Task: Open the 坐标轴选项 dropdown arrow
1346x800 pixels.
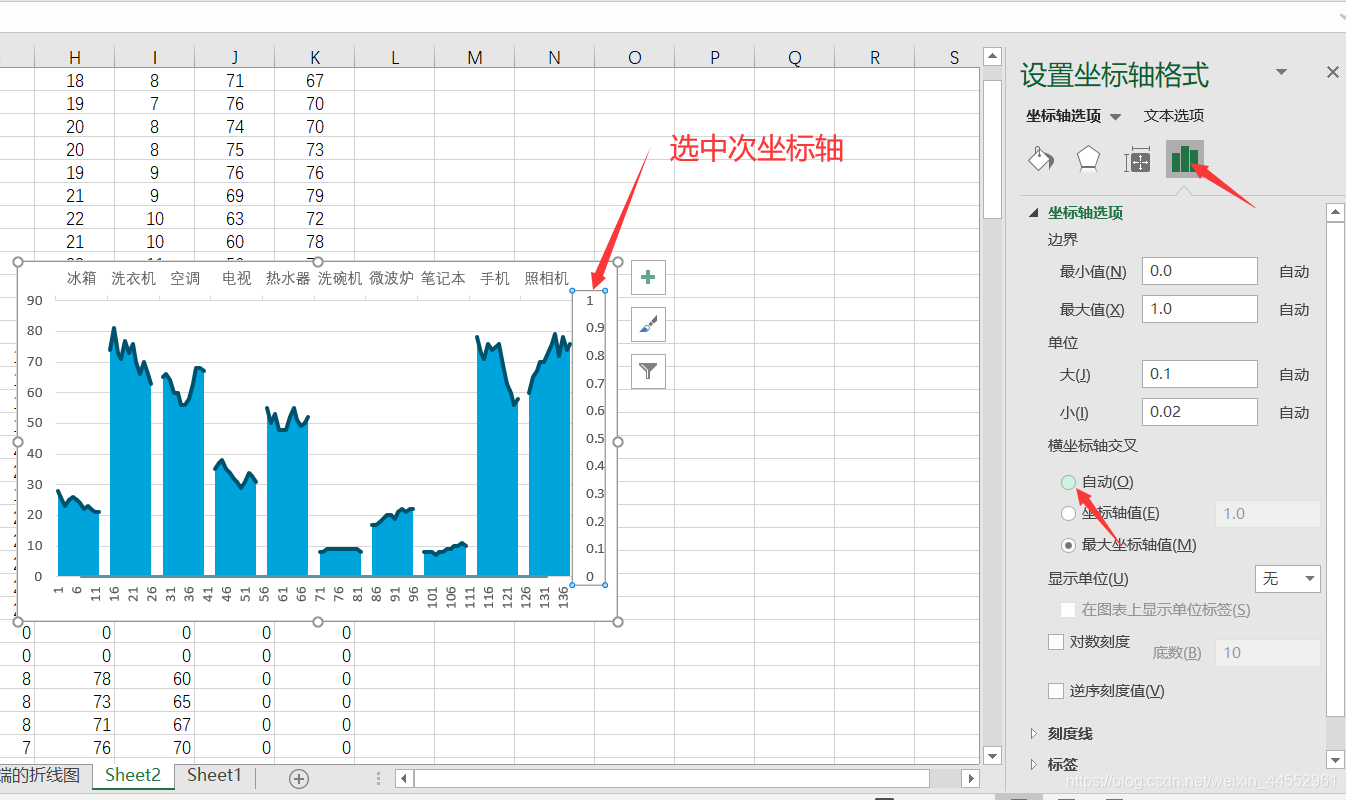Action: pyautogui.click(x=1116, y=117)
